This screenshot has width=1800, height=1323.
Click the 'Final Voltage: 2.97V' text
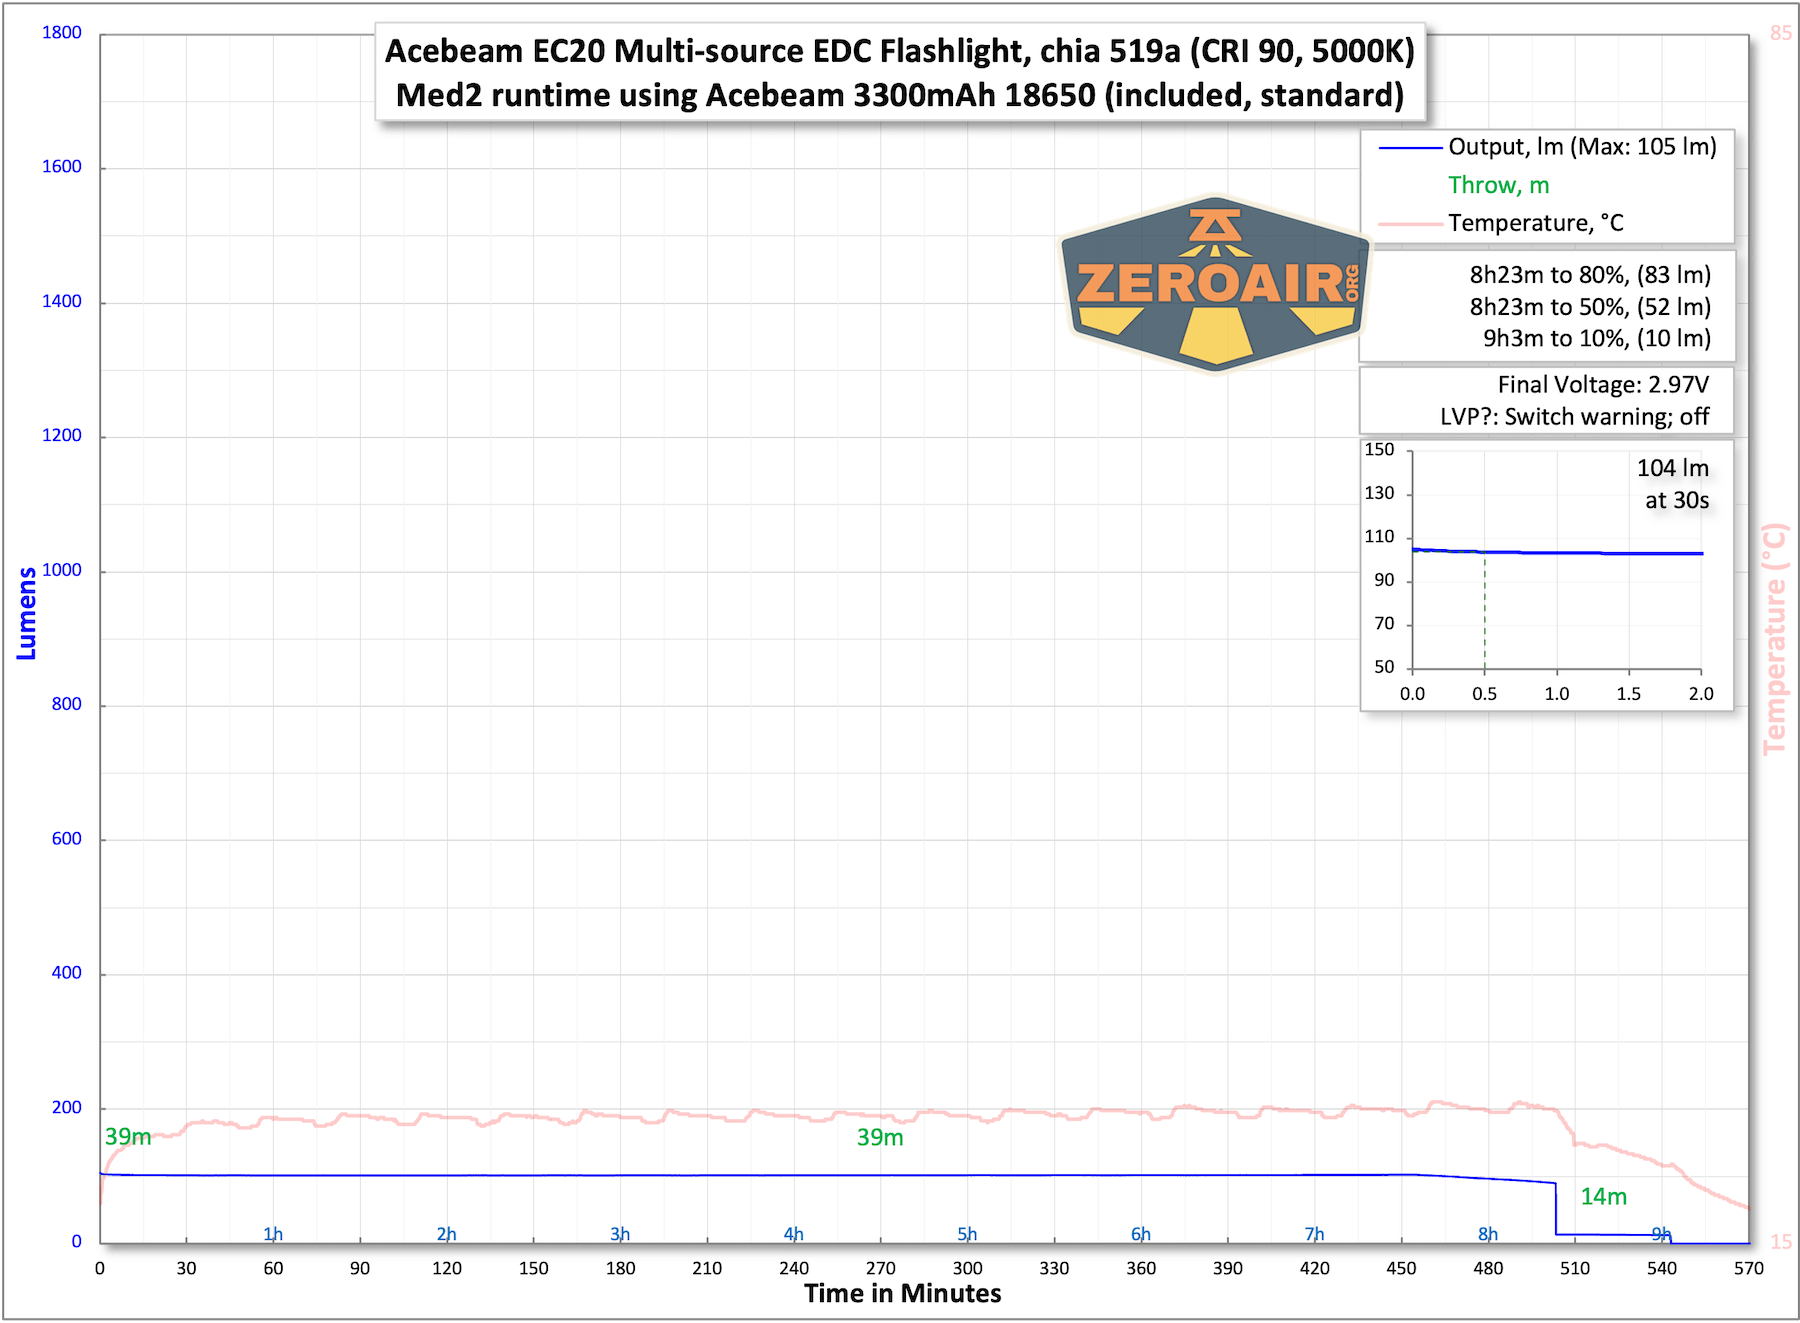[1602, 385]
